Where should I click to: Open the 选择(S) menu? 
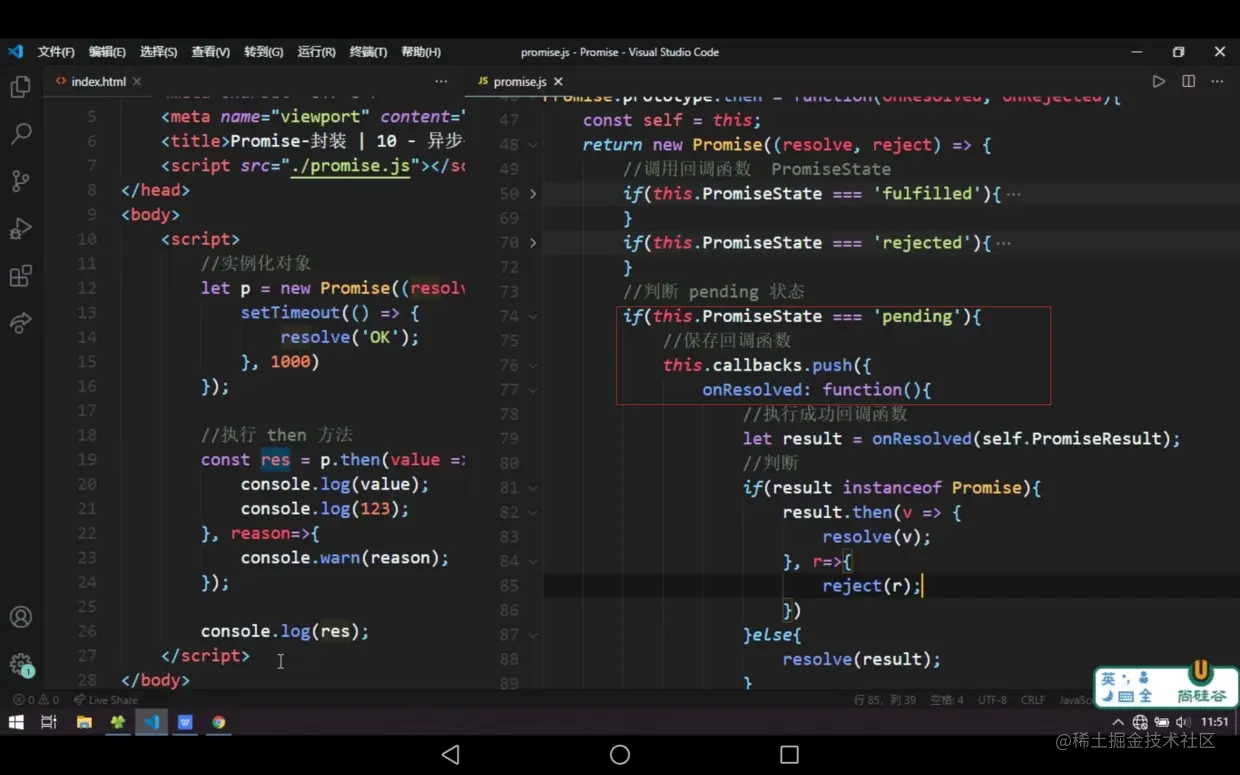click(x=158, y=52)
